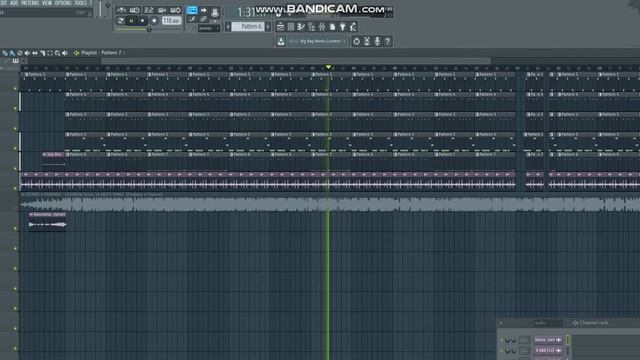This screenshot has height=360, width=640.
Task: Mute the third playlist track green switch
Action: [15, 128]
